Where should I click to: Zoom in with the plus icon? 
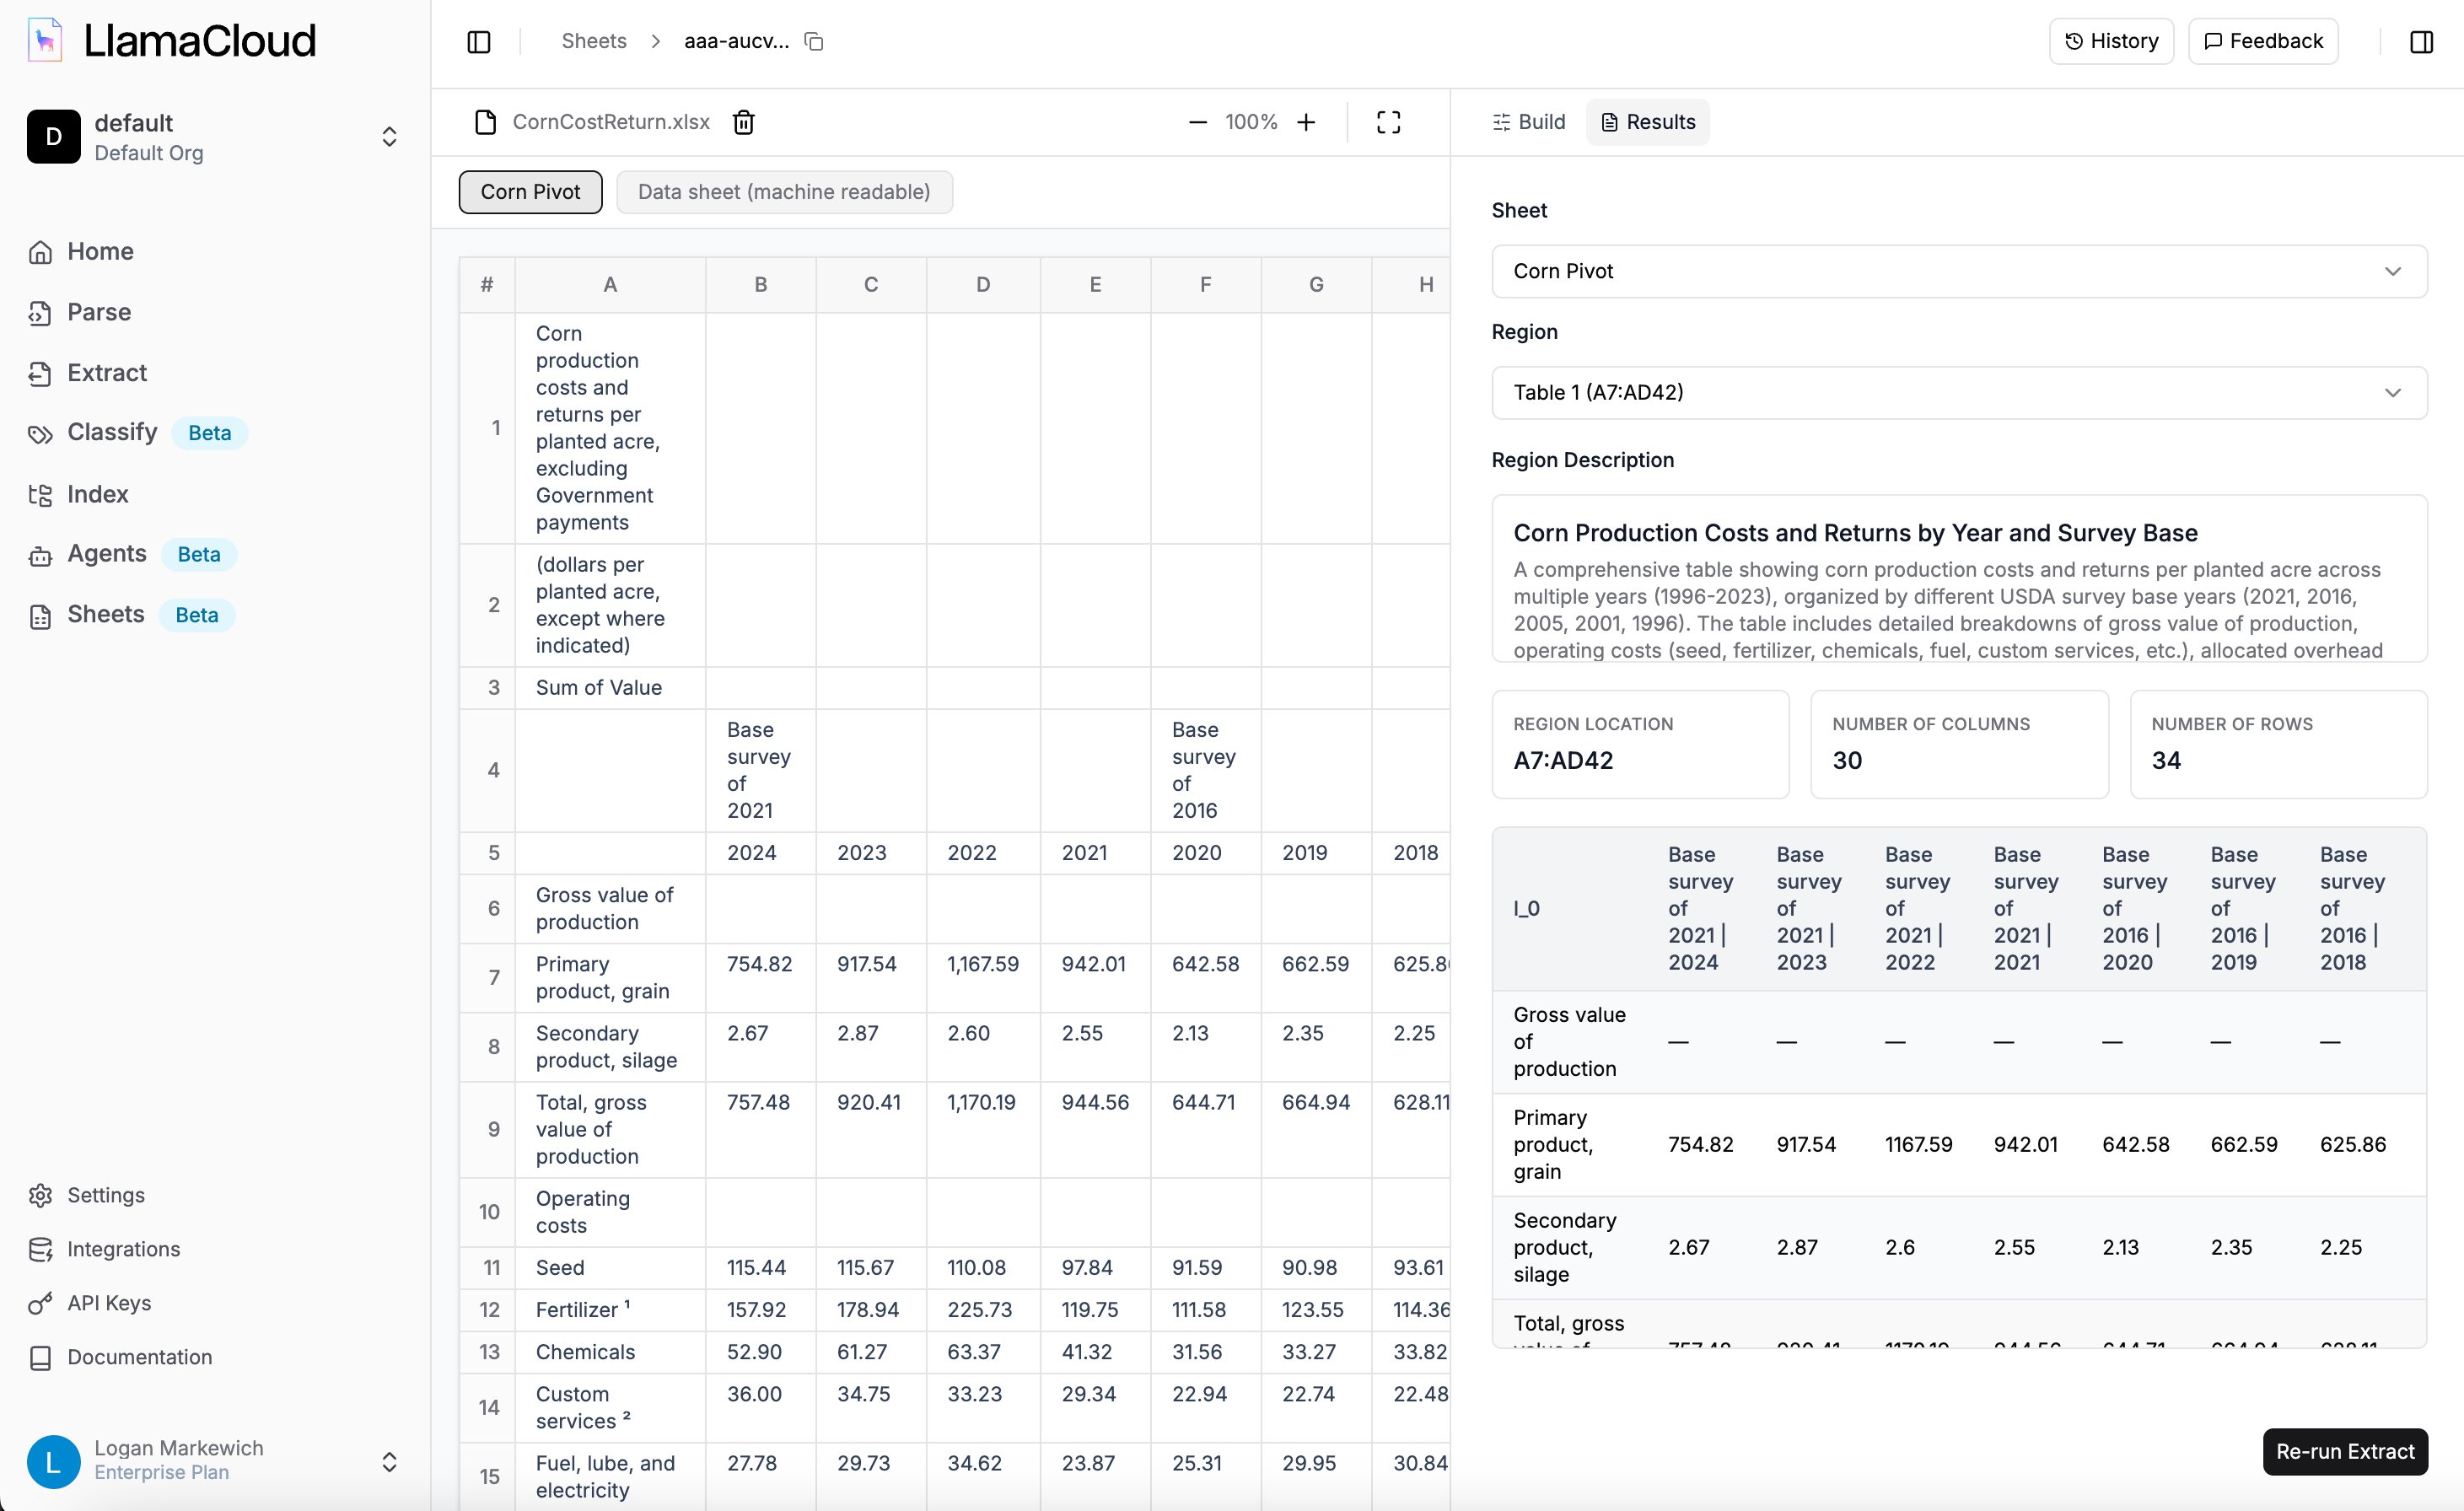tap(1306, 122)
